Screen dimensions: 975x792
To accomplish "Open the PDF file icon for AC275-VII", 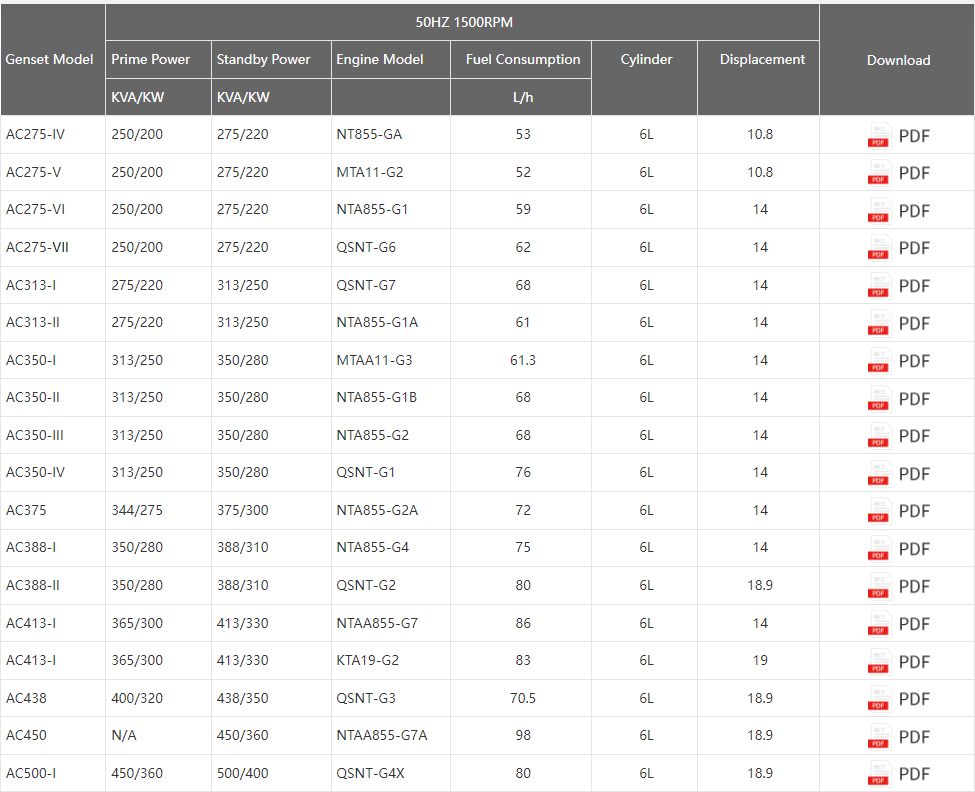I will 879,247.
